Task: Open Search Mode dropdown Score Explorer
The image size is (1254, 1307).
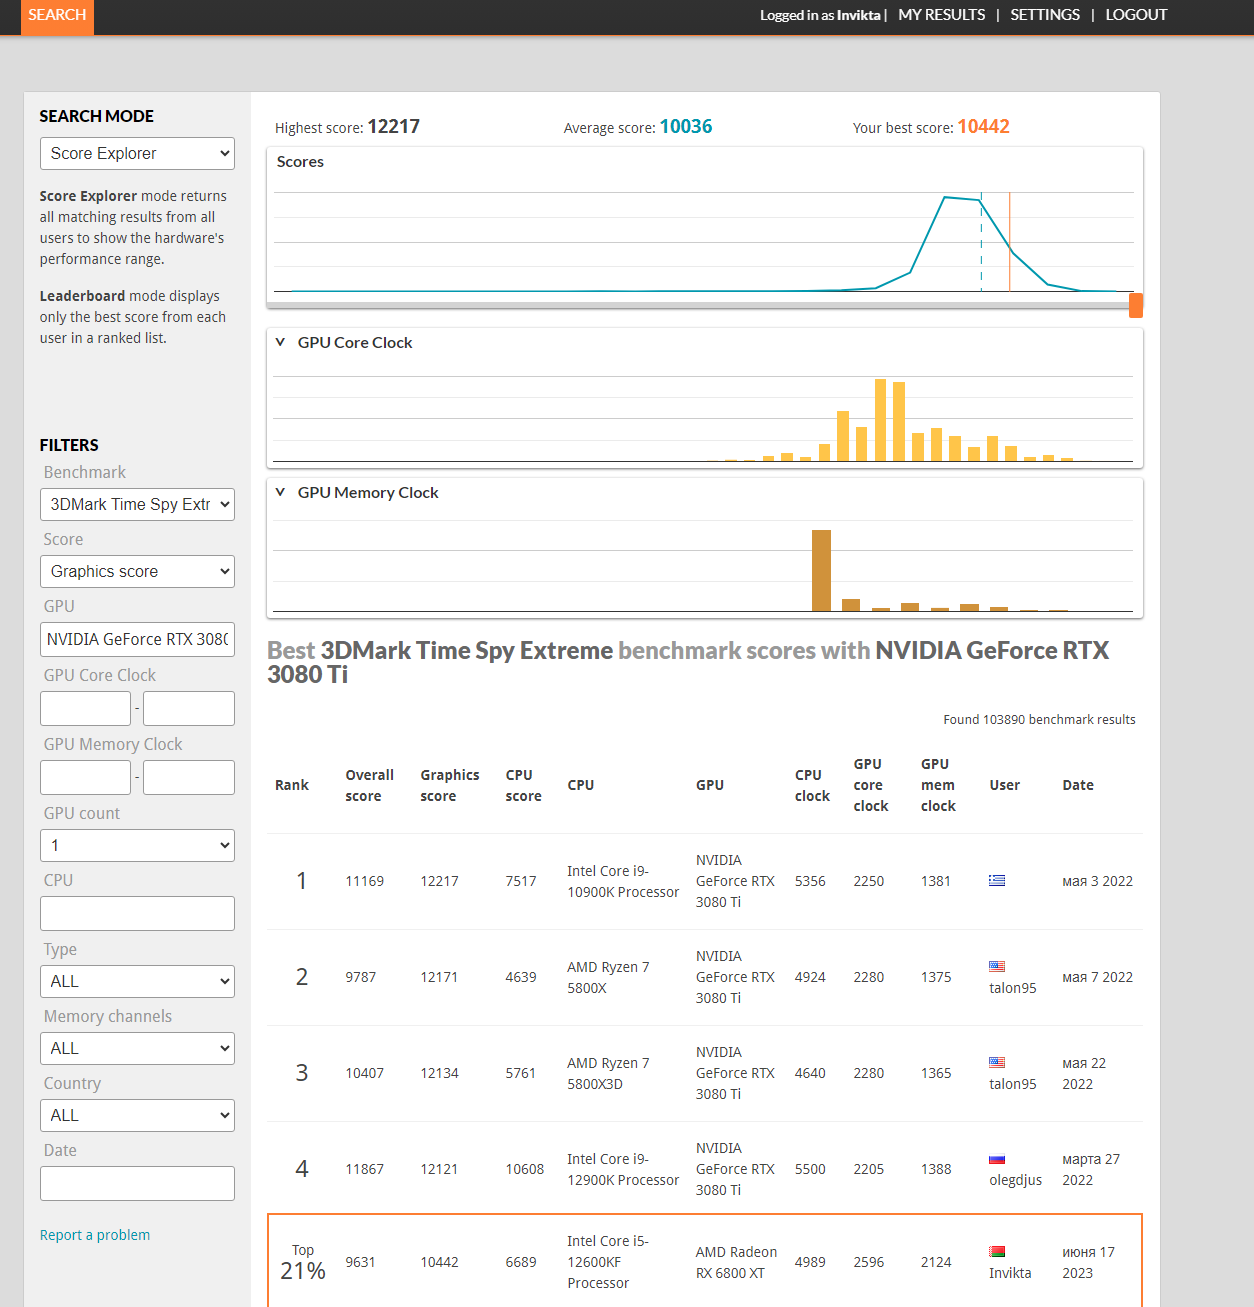Action: (137, 154)
